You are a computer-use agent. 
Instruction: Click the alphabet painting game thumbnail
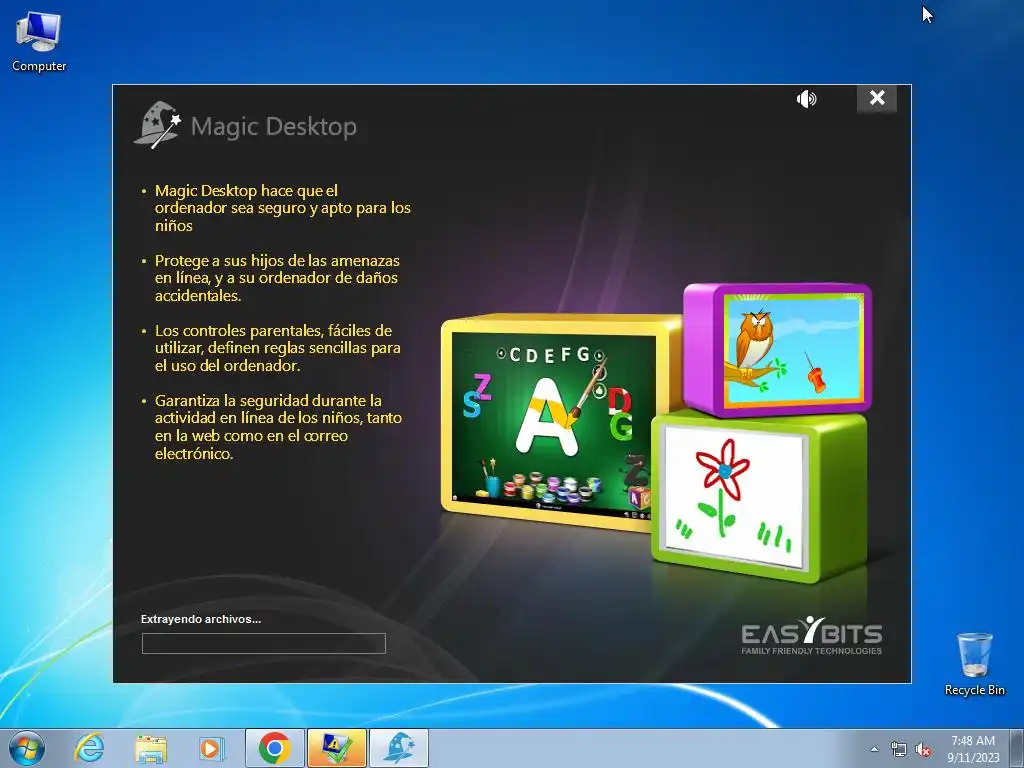[554, 424]
